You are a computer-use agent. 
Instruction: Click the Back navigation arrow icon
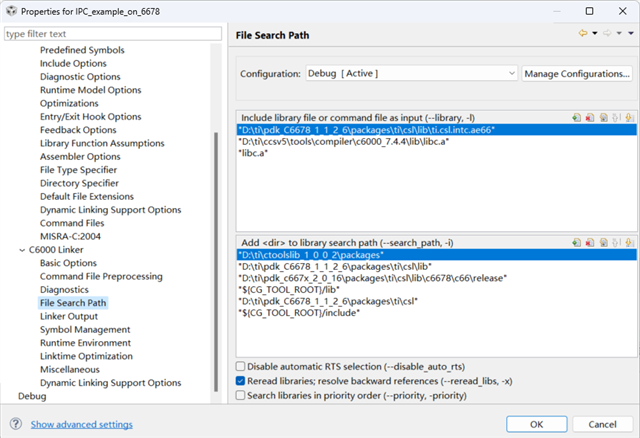[x=582, y=34]
